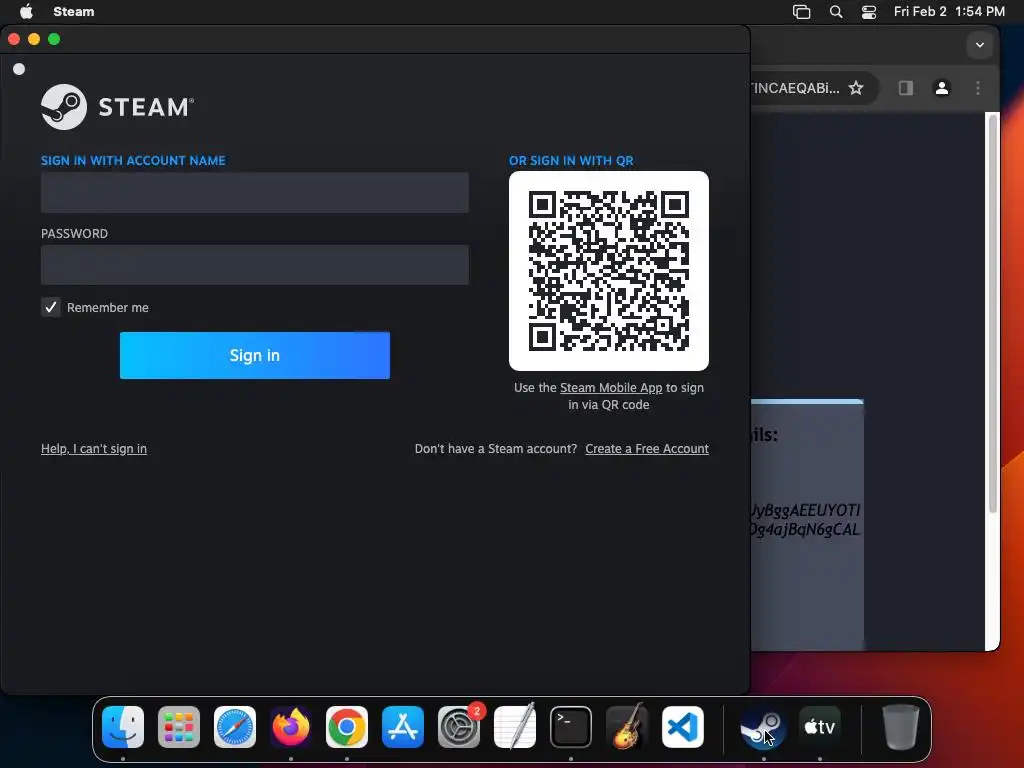This screenshot has height=768, width=1024.
Task: Open TextEdit from the Dock
Action: point(515,727)
